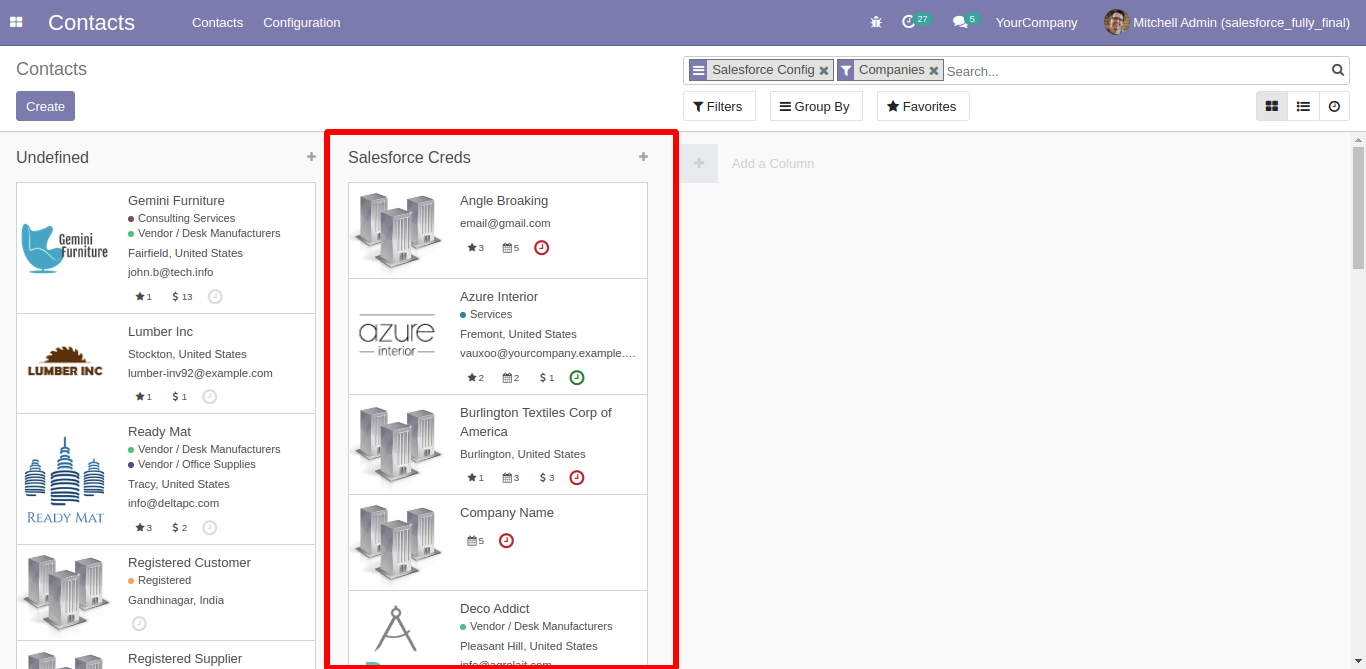This screenshot has height=669, width=1366.
Task: Click Registered tag on Registered Customer
Action: 159,580
